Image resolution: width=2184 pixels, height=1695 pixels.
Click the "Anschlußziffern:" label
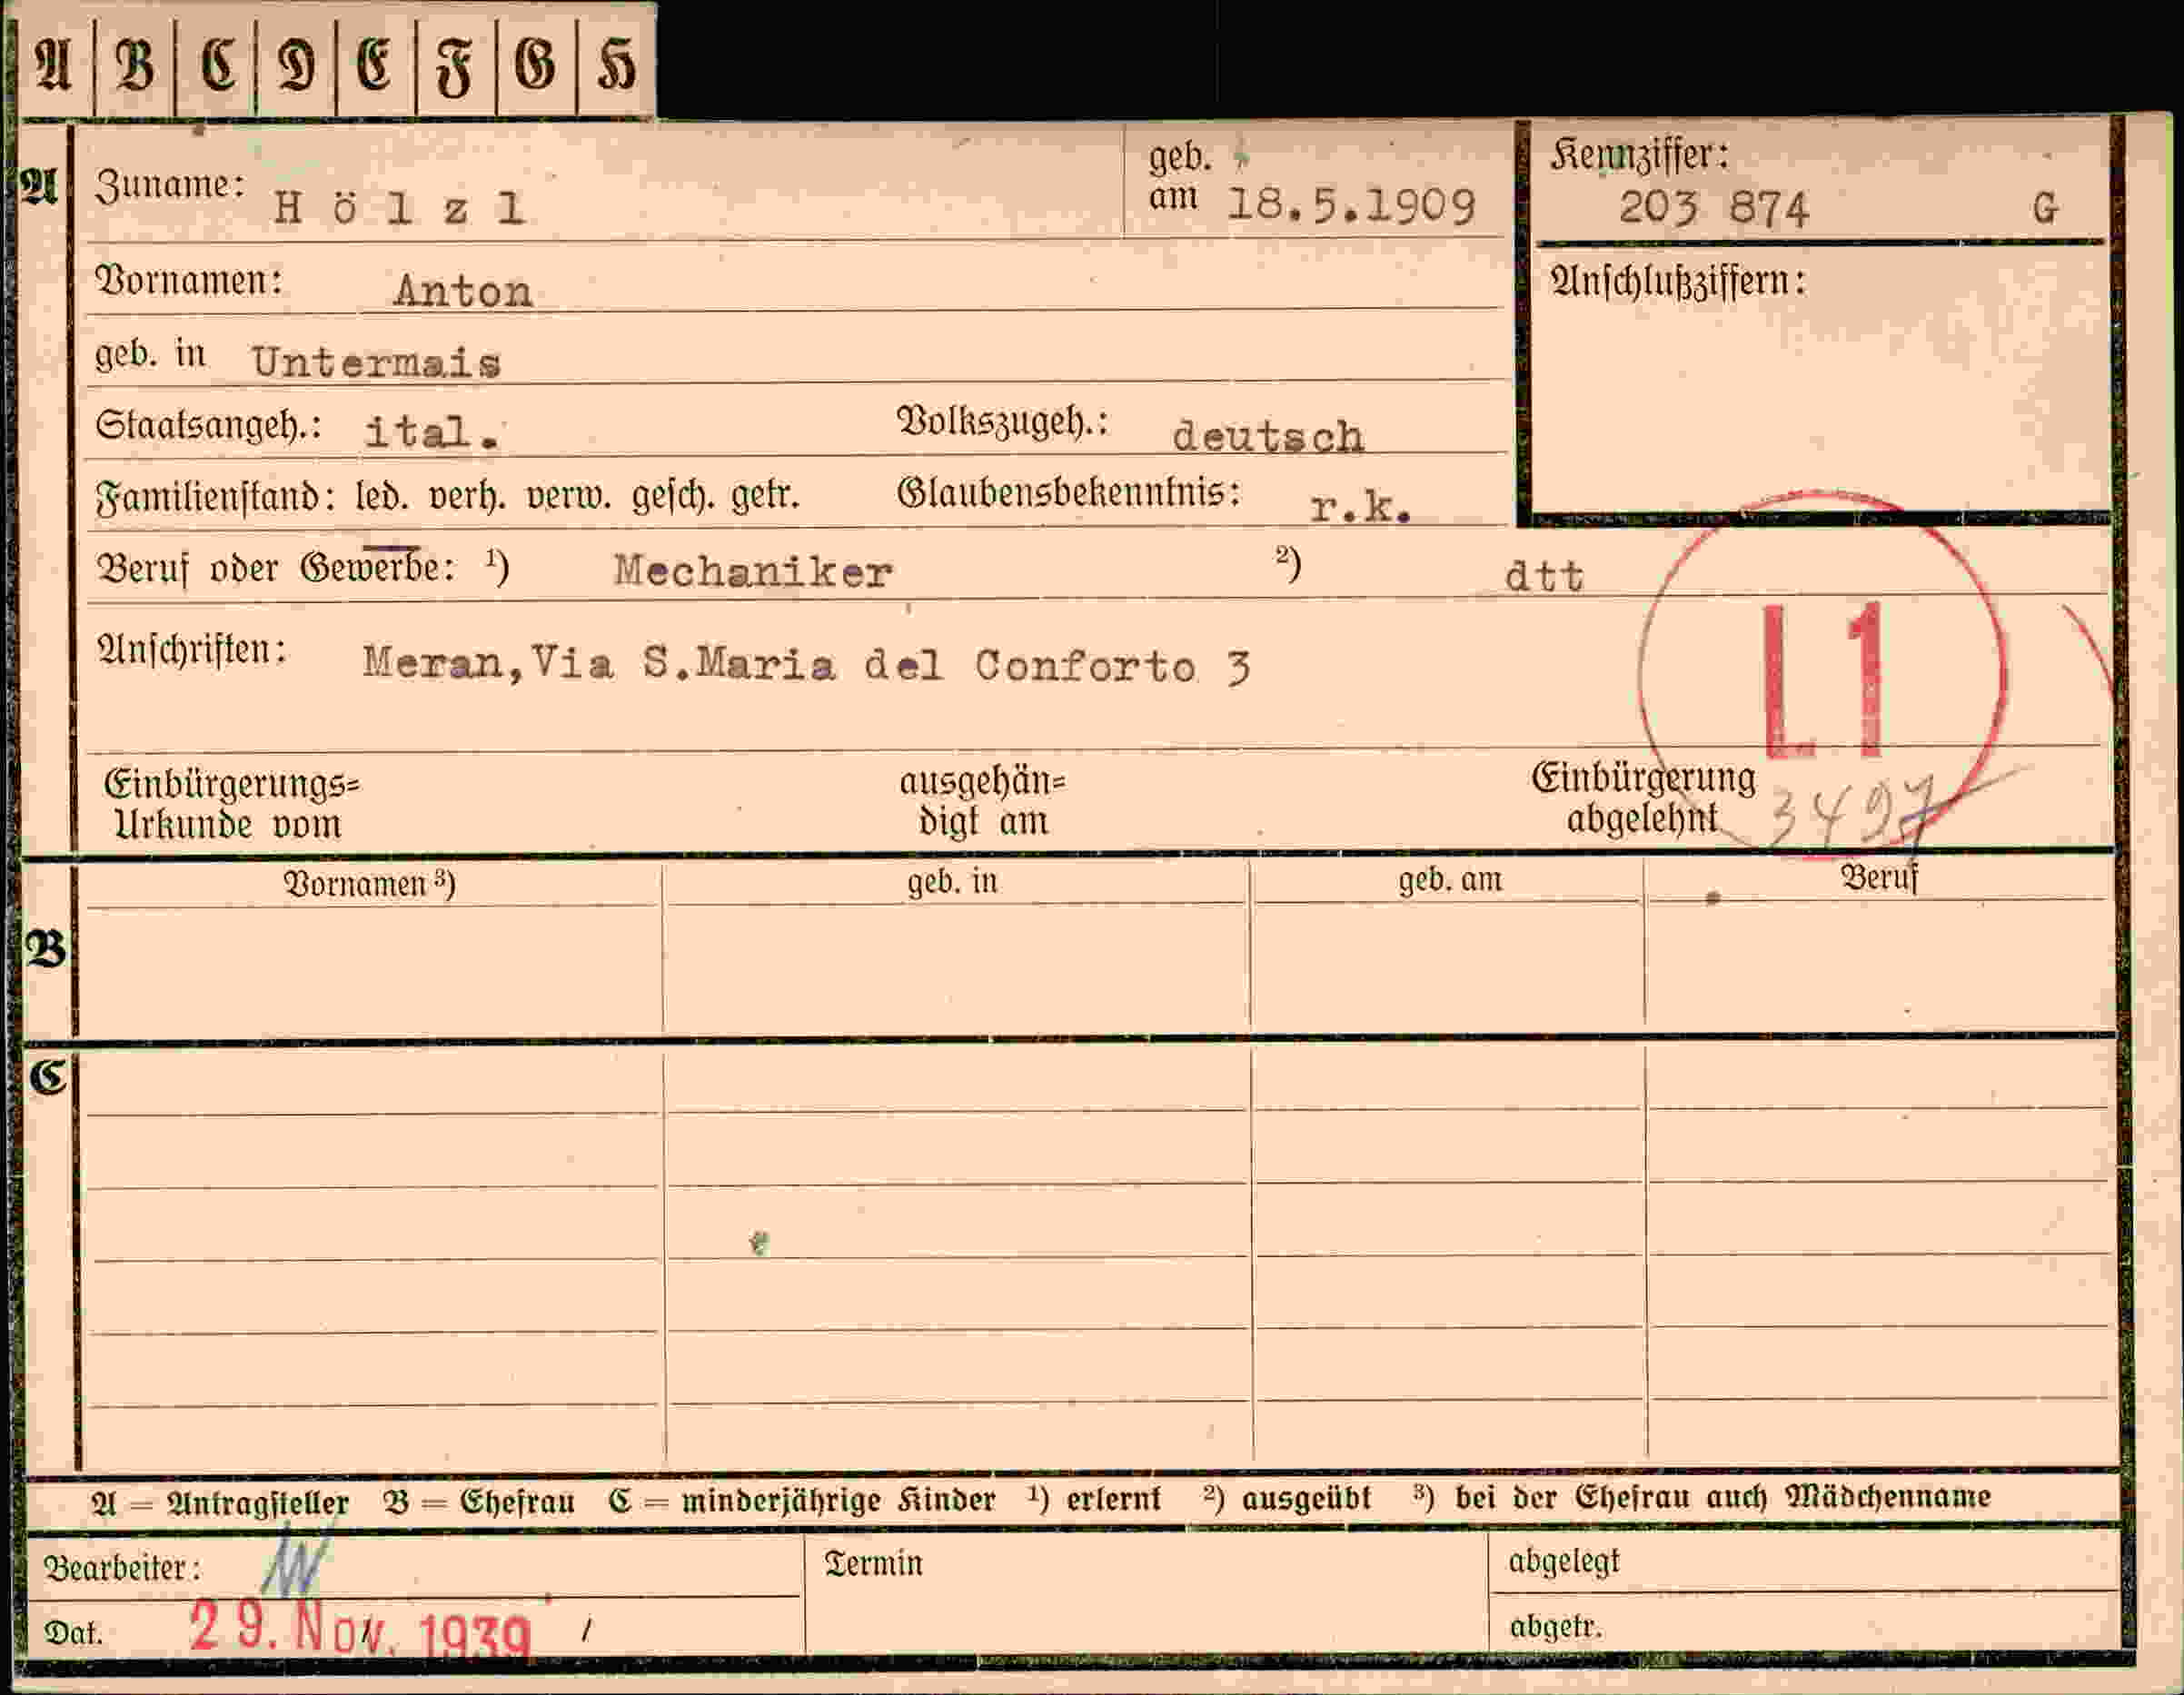click(x=1677, y=281)
